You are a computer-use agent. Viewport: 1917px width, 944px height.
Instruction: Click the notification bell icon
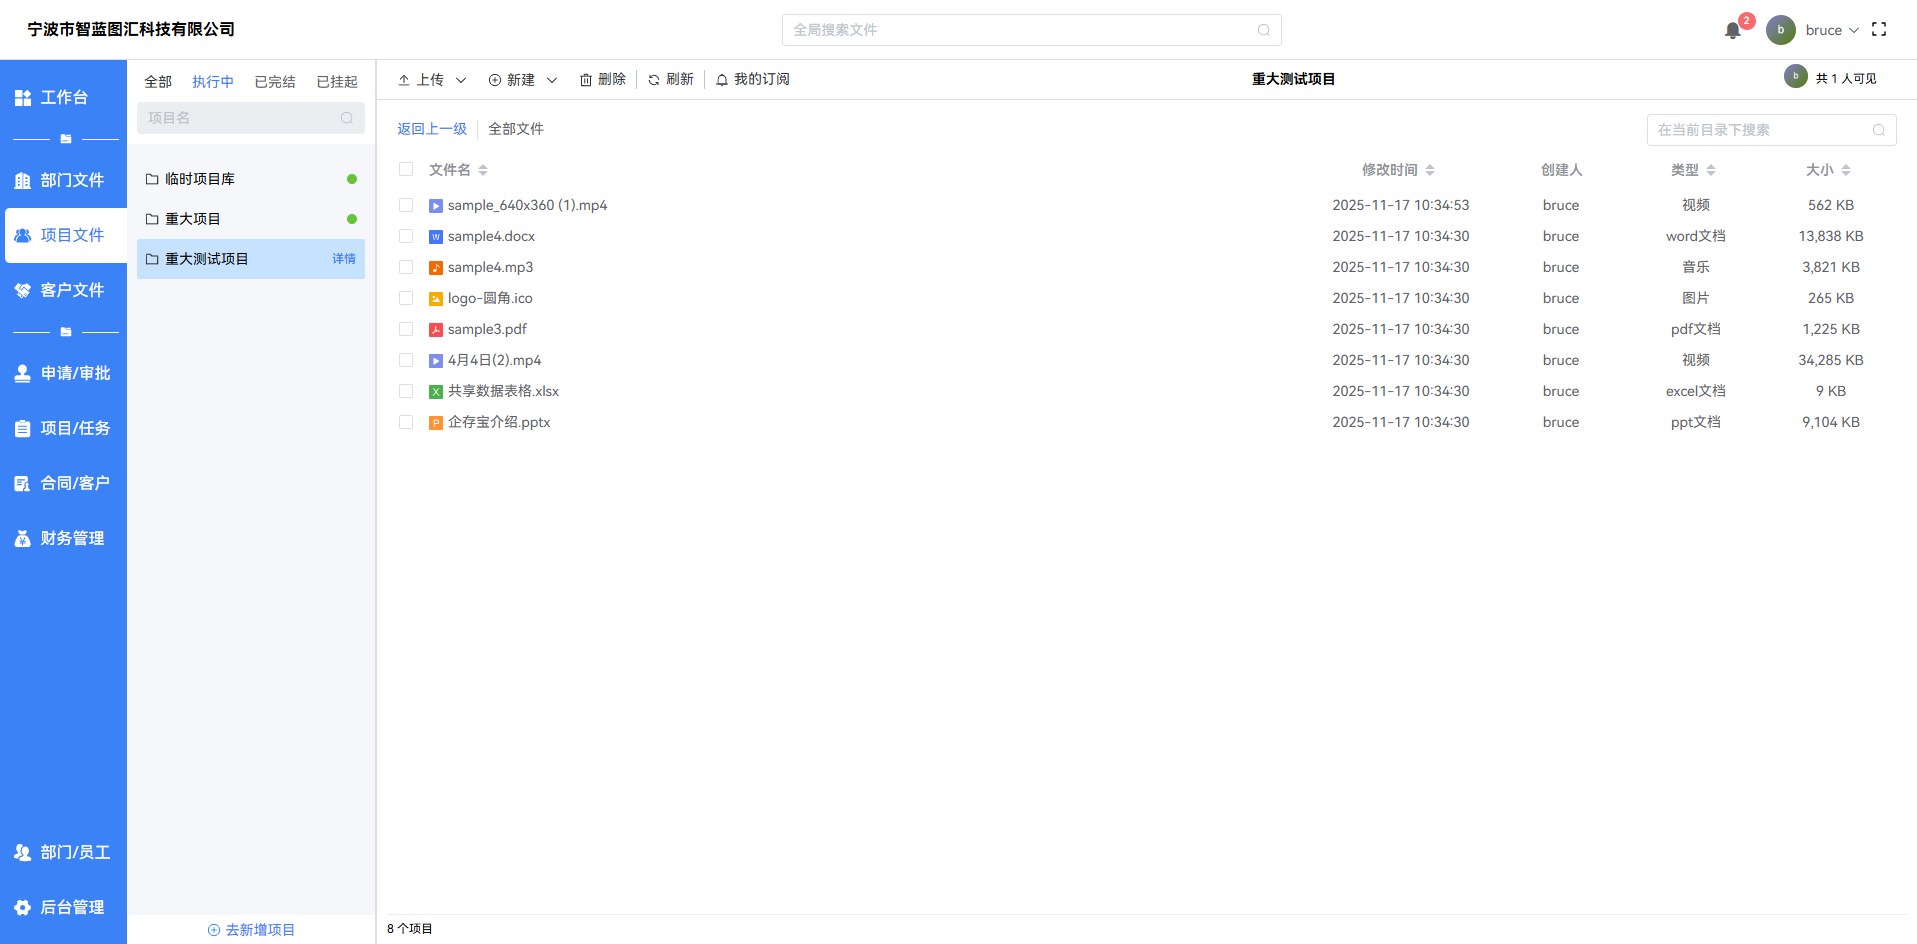click(x=1732, y=31)
